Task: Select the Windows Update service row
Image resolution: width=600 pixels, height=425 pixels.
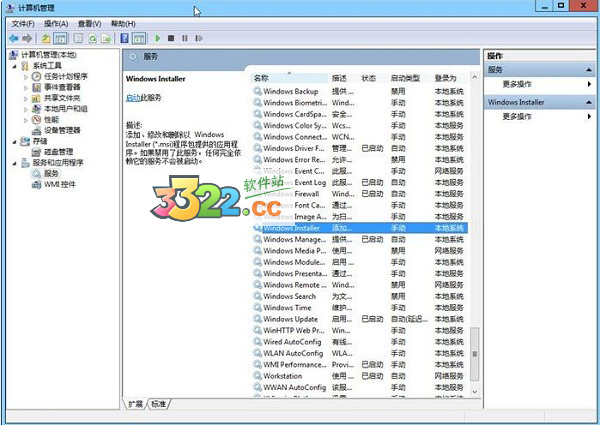Action: pyautogui.click(x=290, y=319)
